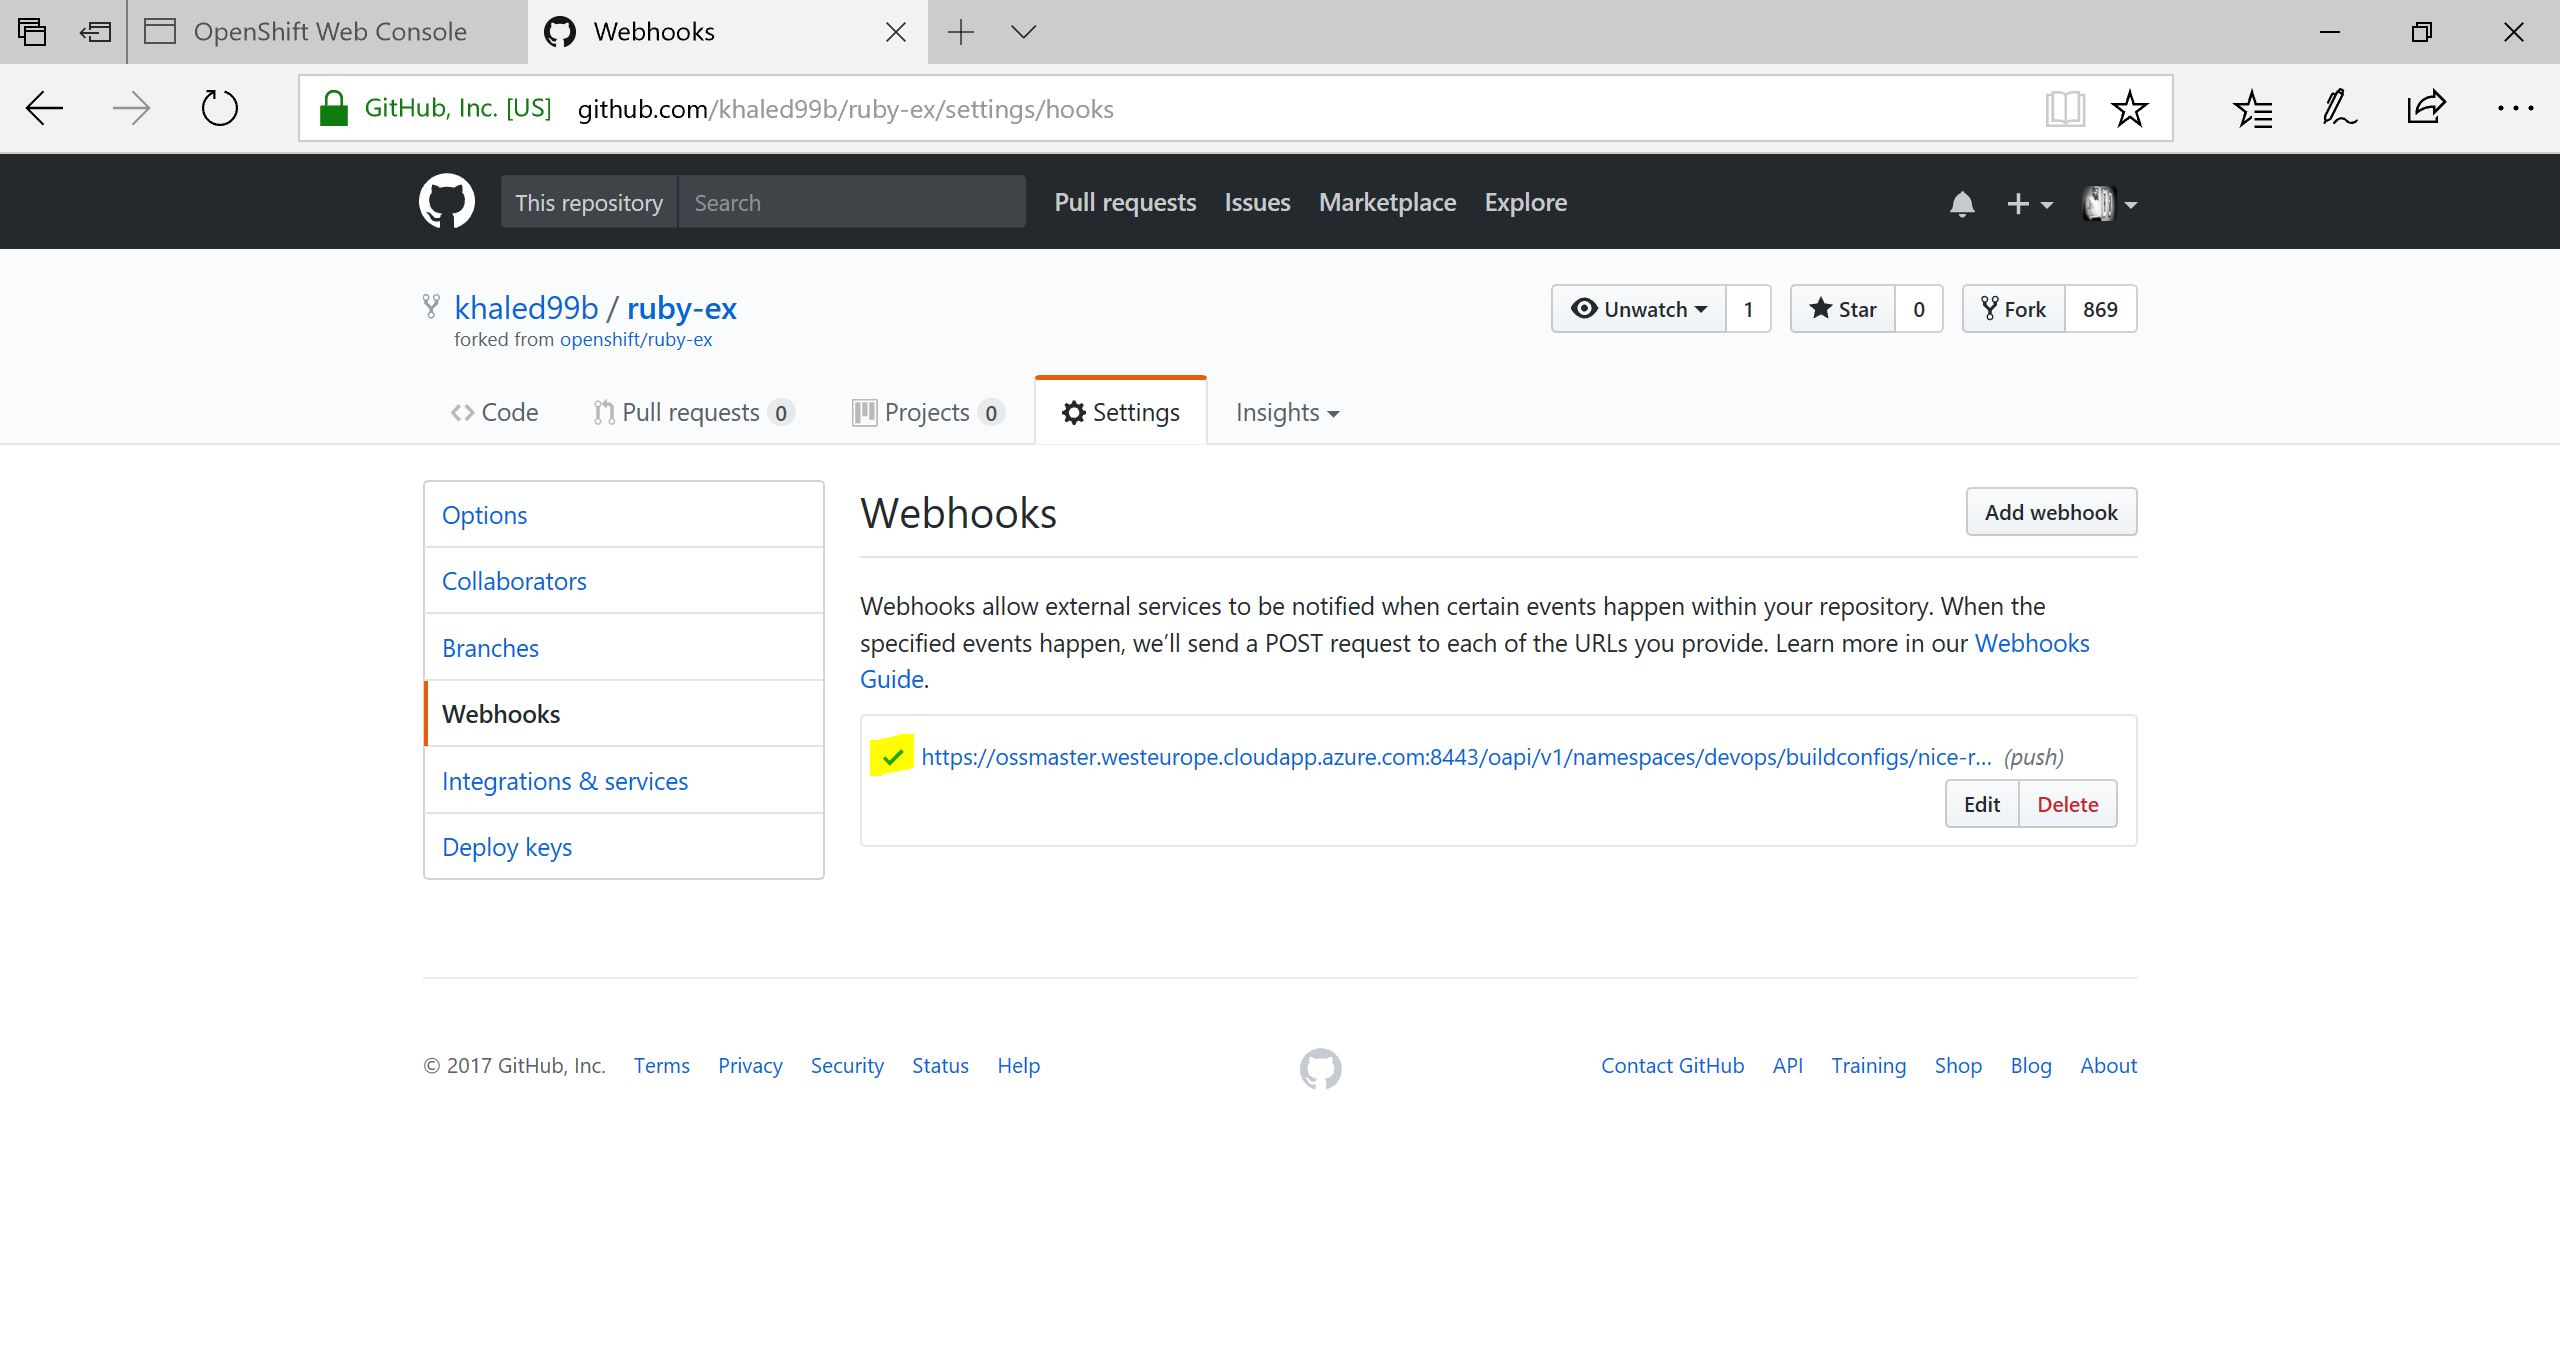Click the green webhook status checkmark
2560x1360 pixels.
(892, 757)
